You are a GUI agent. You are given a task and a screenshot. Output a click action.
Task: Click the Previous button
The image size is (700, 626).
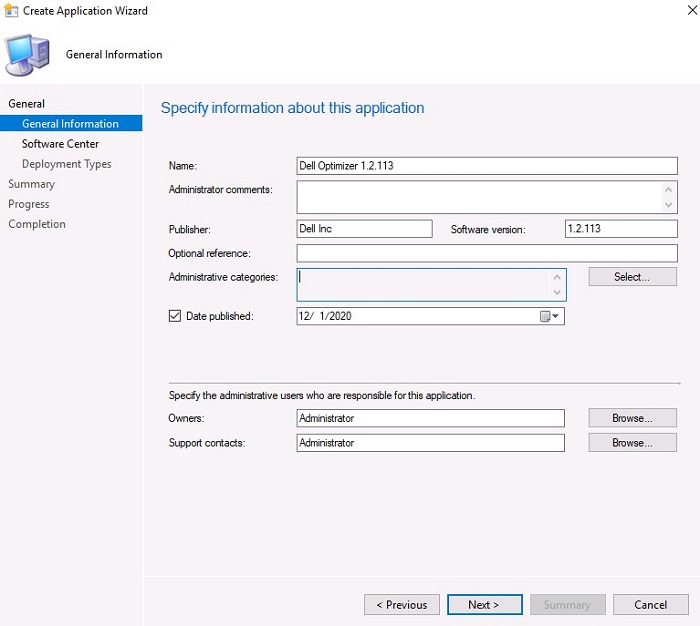402,605
